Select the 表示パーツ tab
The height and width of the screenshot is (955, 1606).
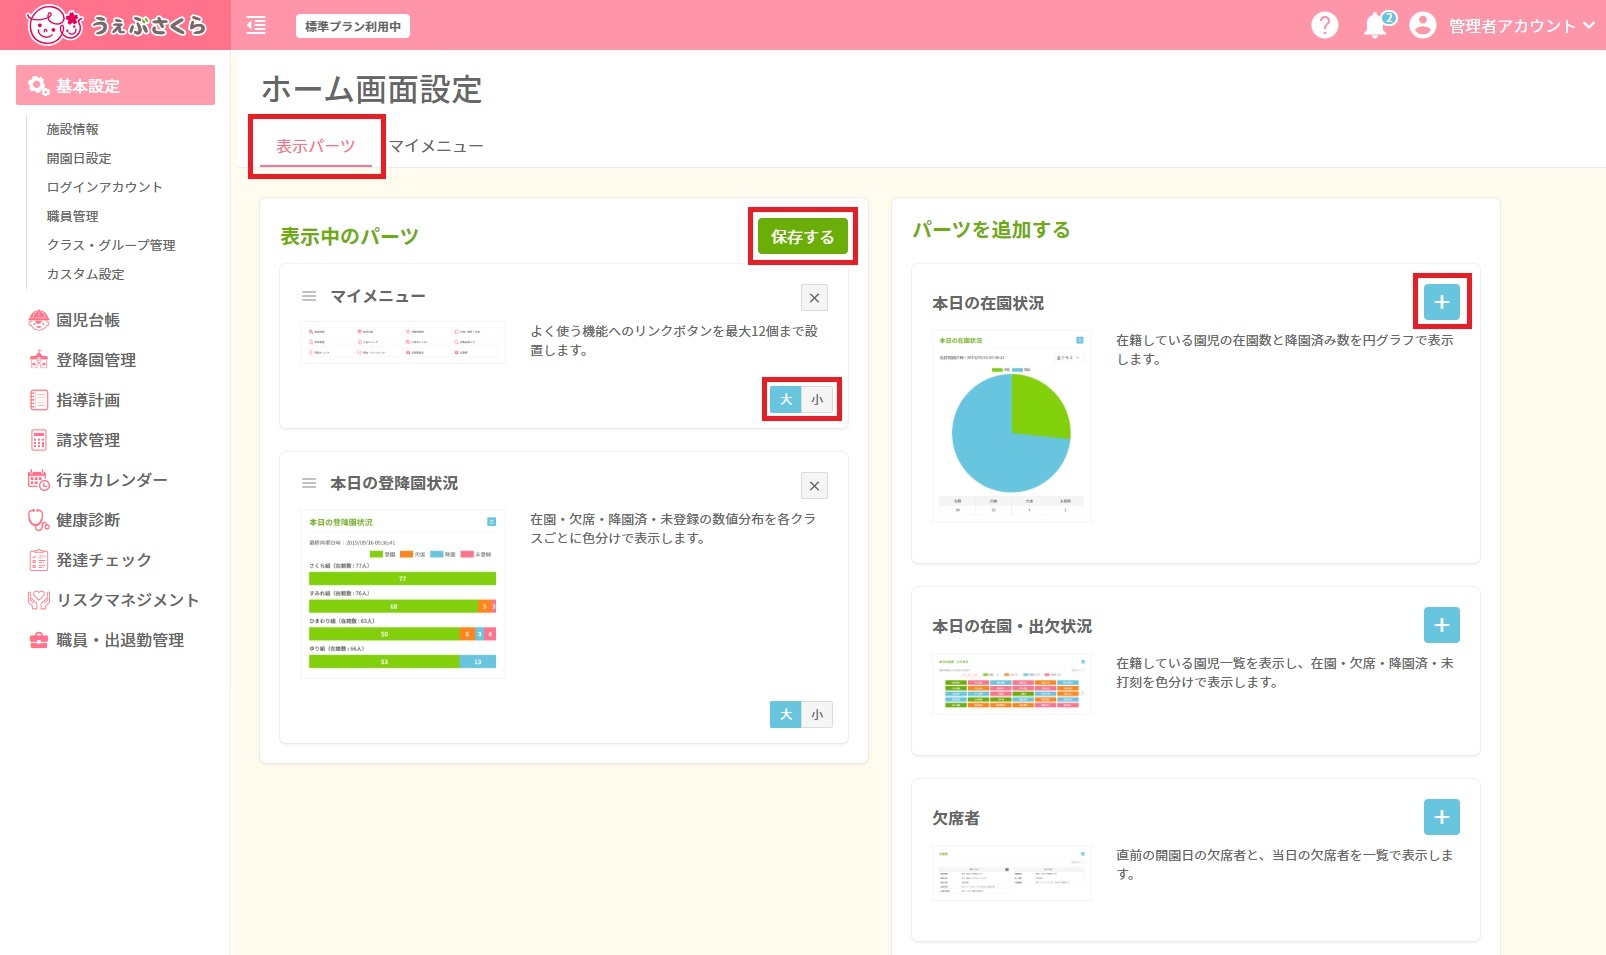click(x=316, y=146)
